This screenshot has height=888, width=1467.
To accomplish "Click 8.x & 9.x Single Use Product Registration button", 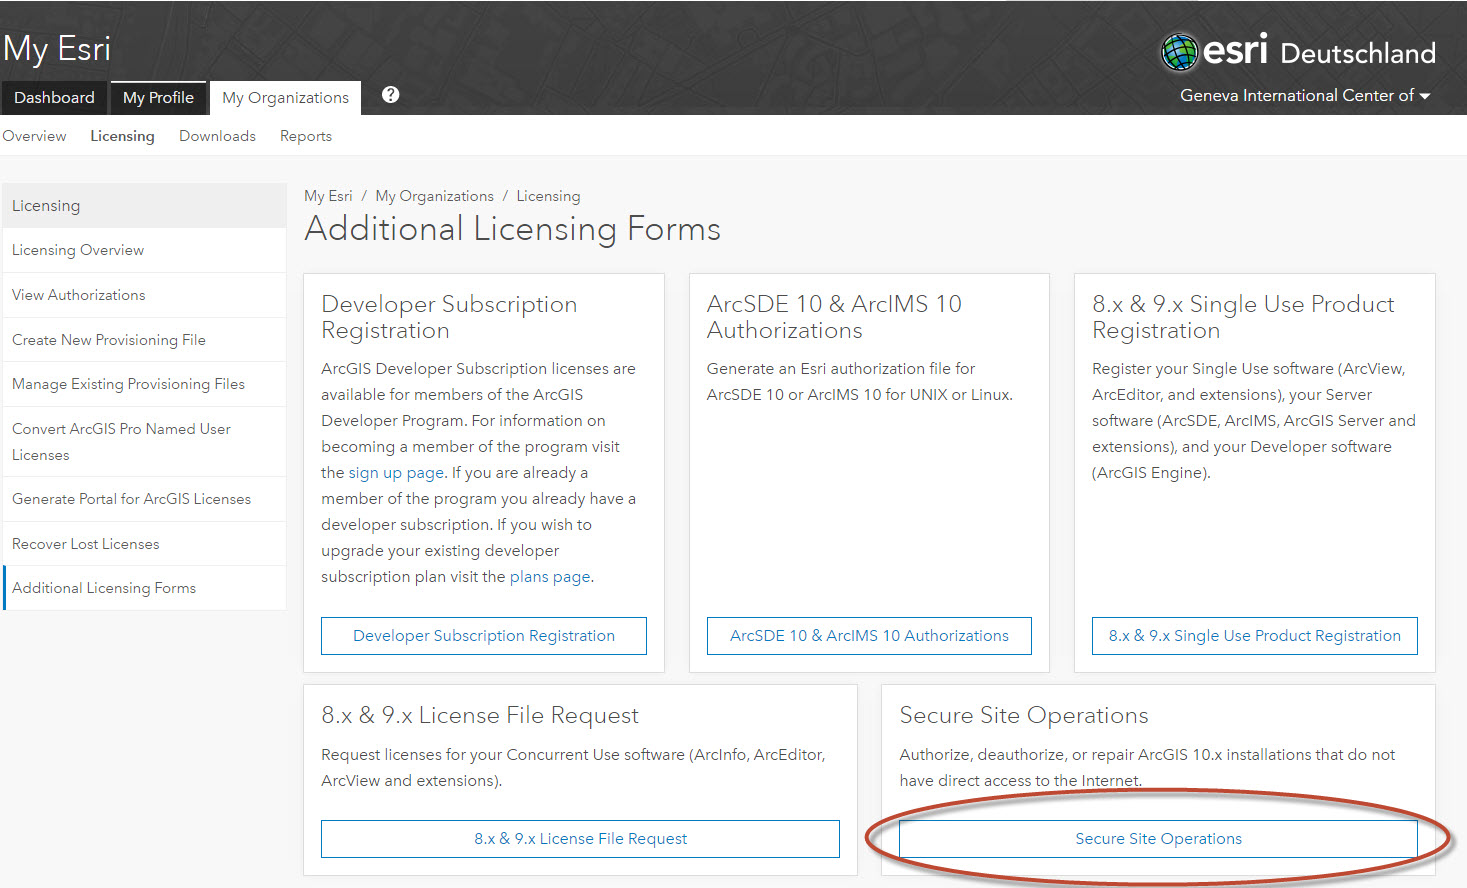I will coord(1254,636).
